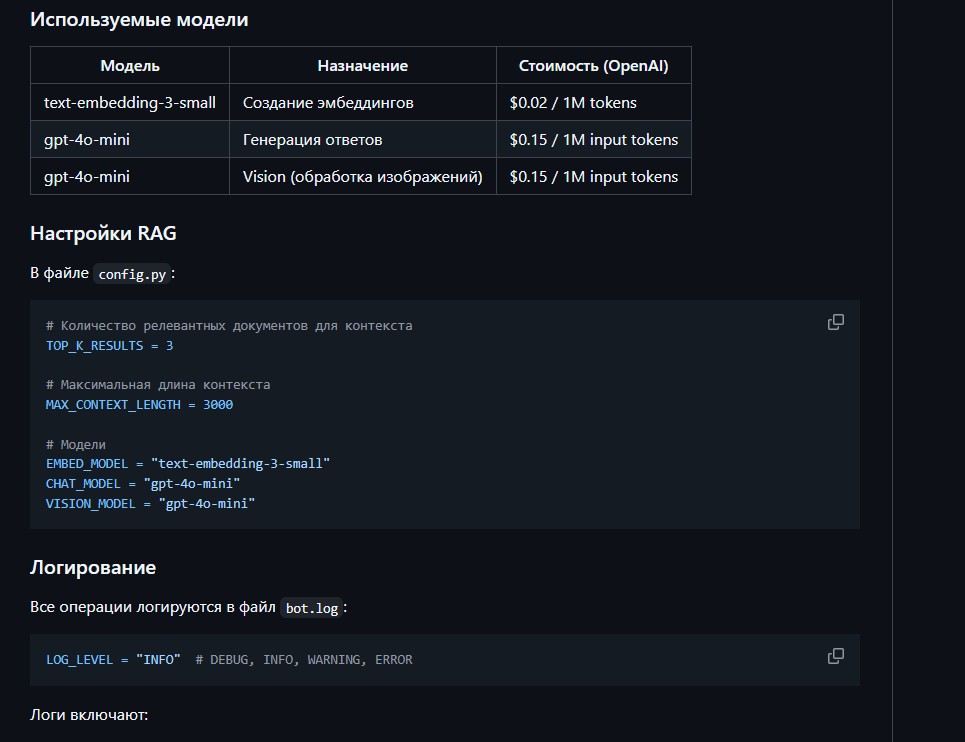Image resolution: width=965 pixels, height=742 pixels.
Task: Click the EMBED_MODEL code line
Action: pyautogui.click(x=188, y=464)
